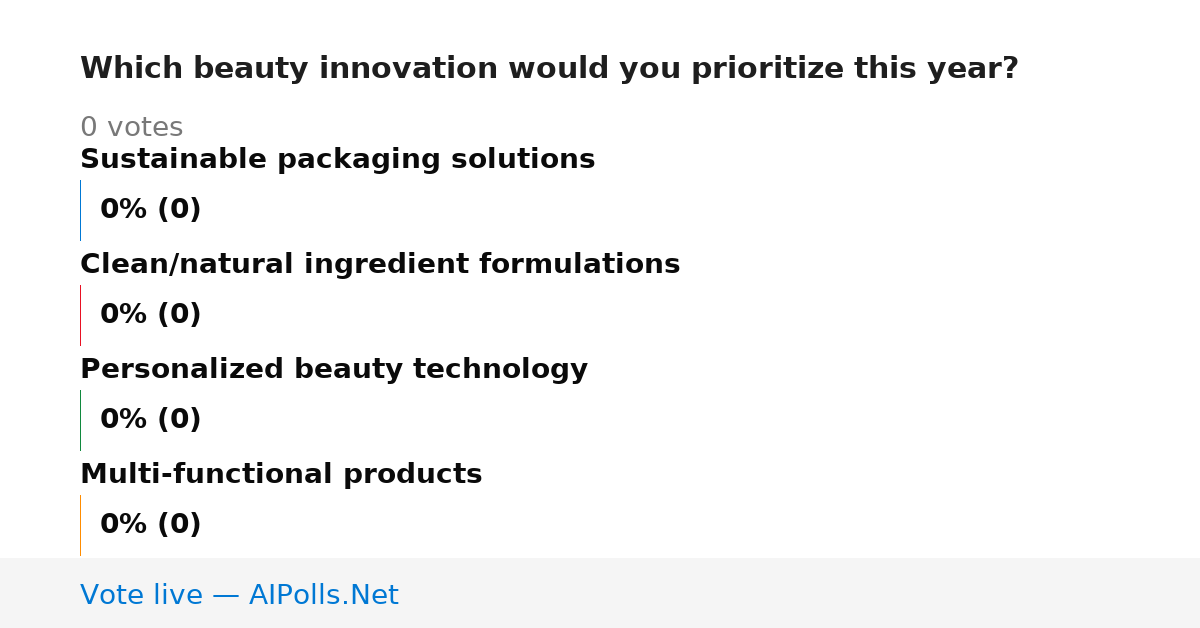Select the Multi-functional products option

[281, 474]
